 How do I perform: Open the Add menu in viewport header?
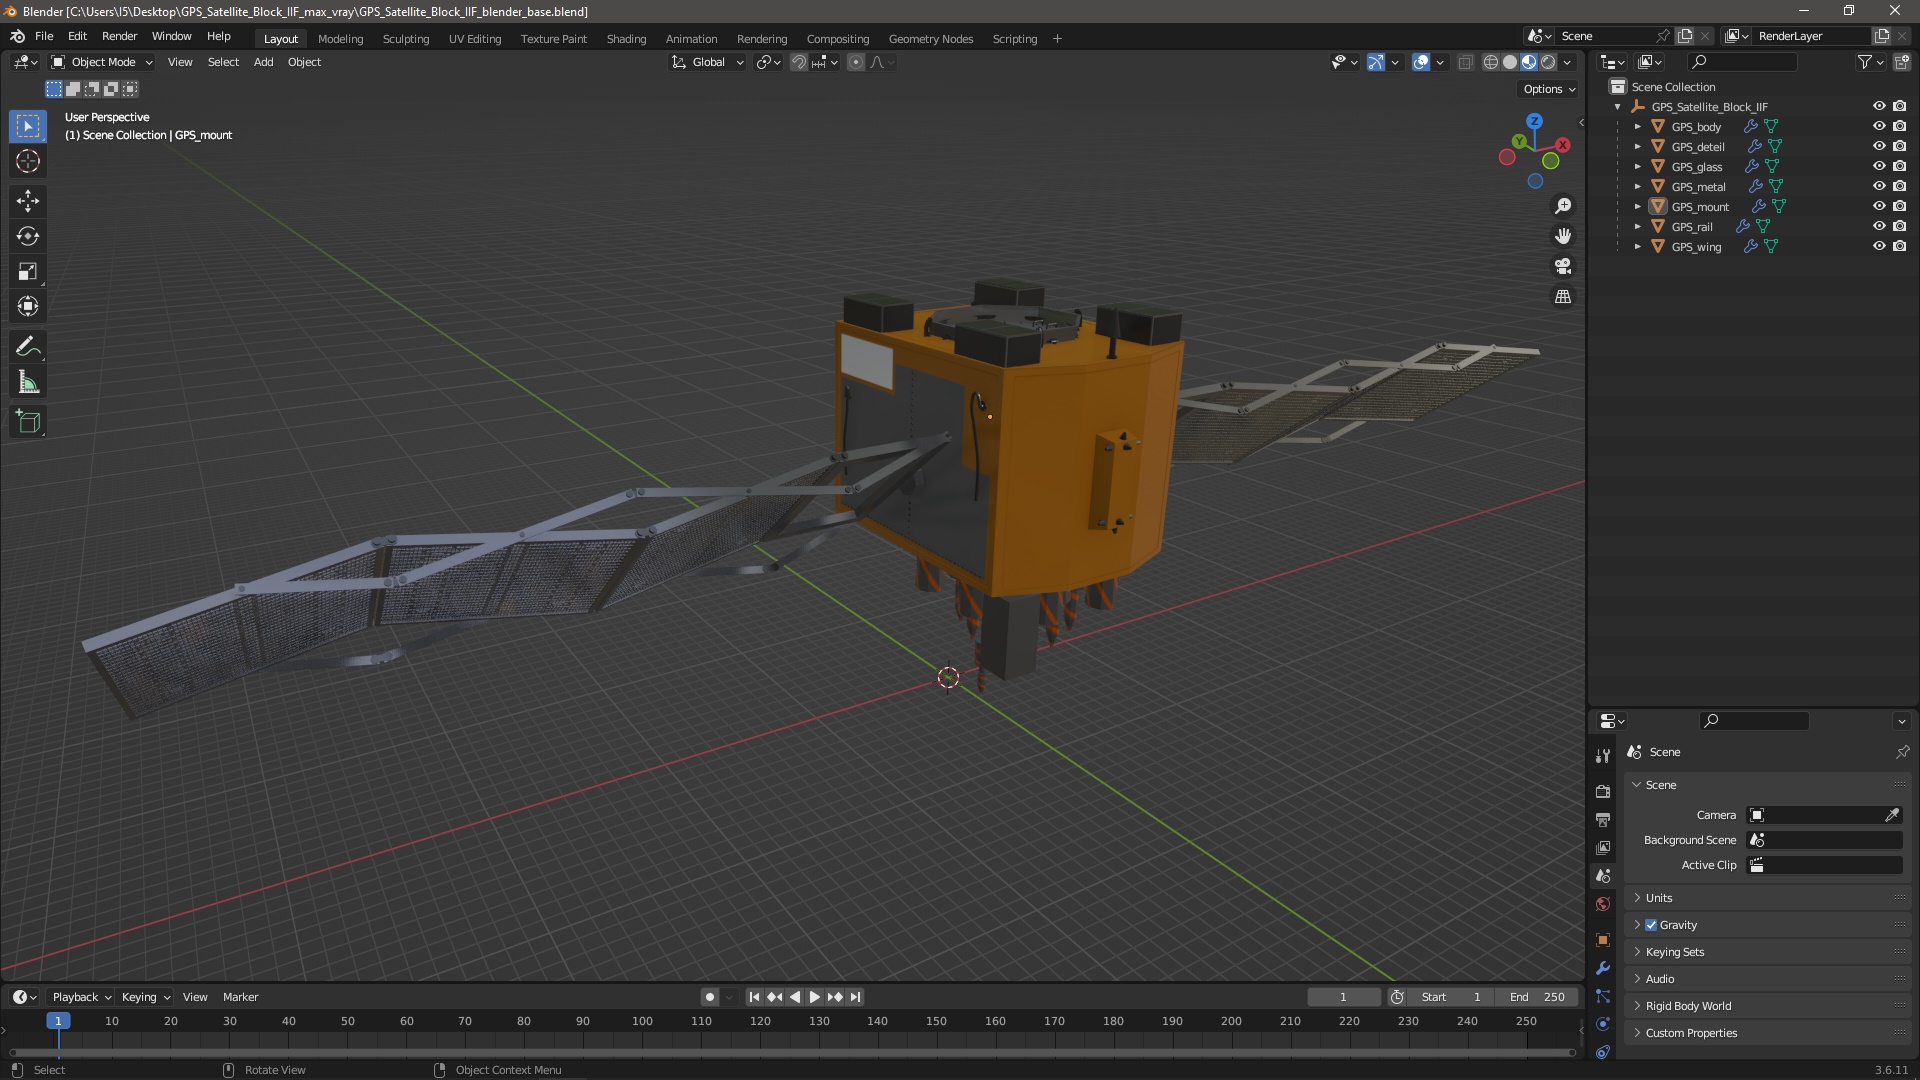point(263,62)
